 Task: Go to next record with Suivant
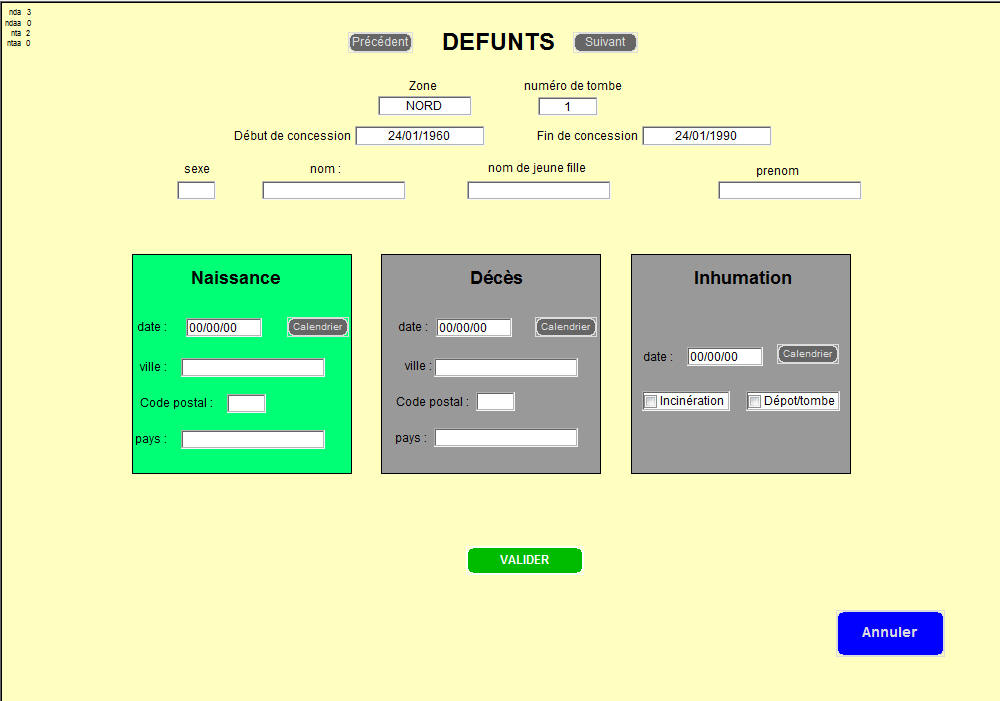605,42
